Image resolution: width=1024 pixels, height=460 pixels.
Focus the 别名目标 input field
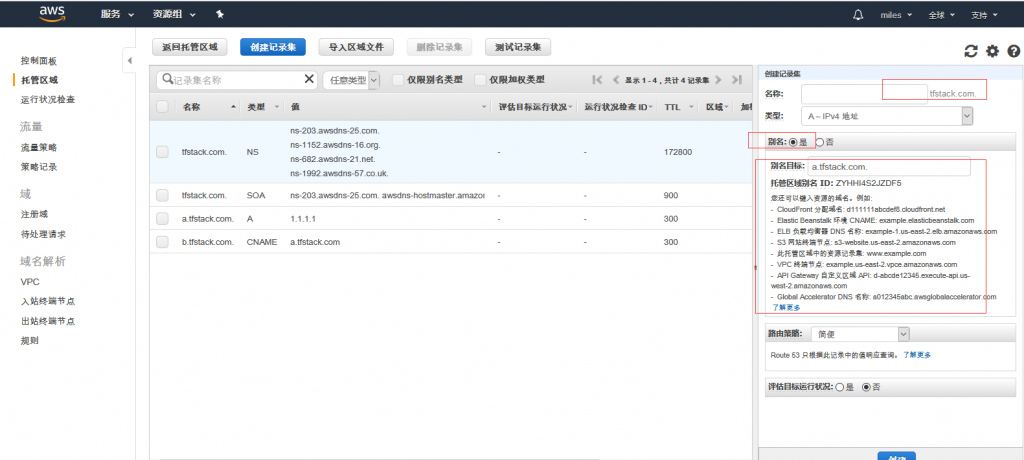(889, 167)
